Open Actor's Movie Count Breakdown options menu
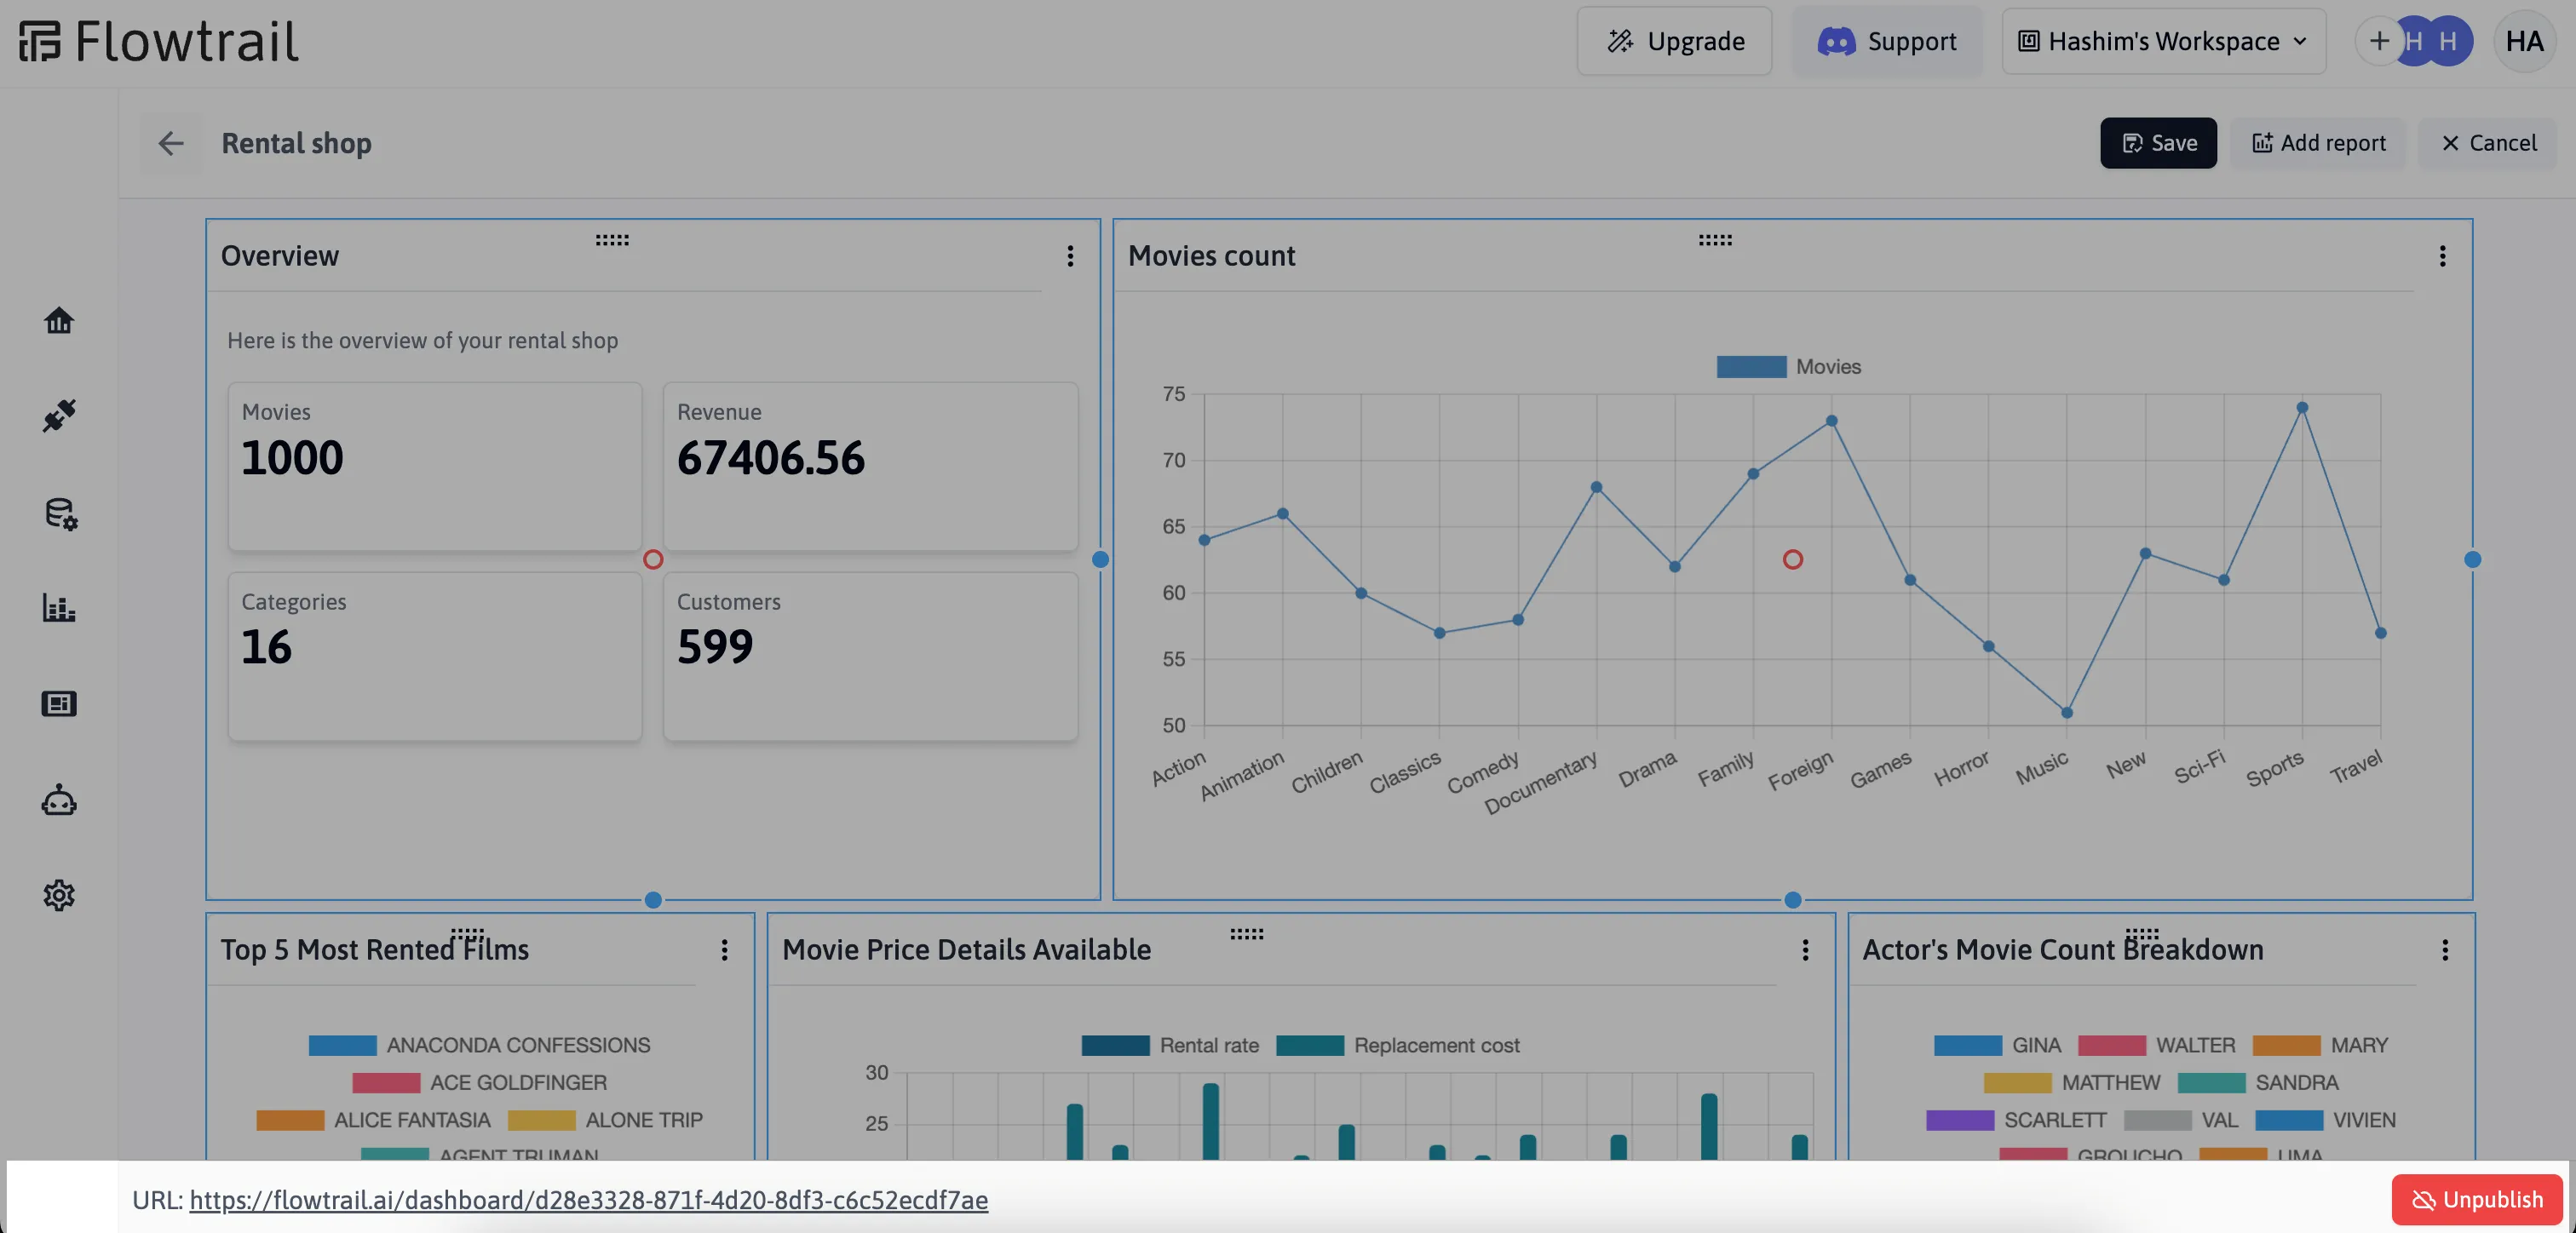The width and height of the screenshot is (2576, 1233). (x=2445, y=950)
